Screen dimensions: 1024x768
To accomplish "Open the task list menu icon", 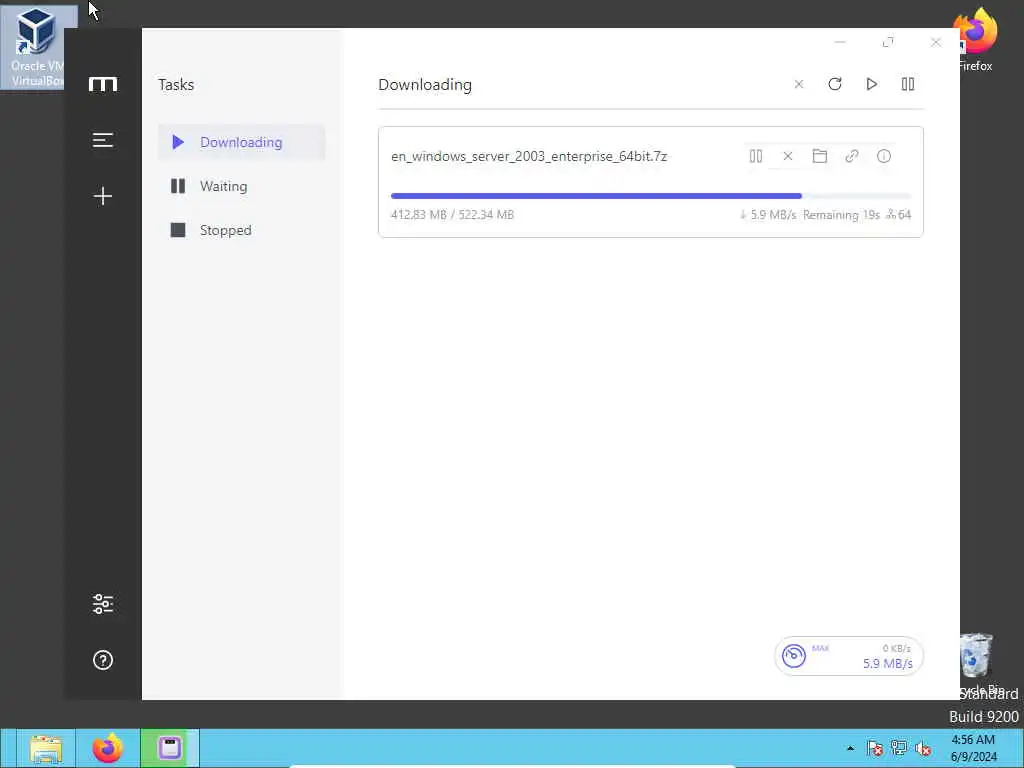I will (x=103, y=140).
